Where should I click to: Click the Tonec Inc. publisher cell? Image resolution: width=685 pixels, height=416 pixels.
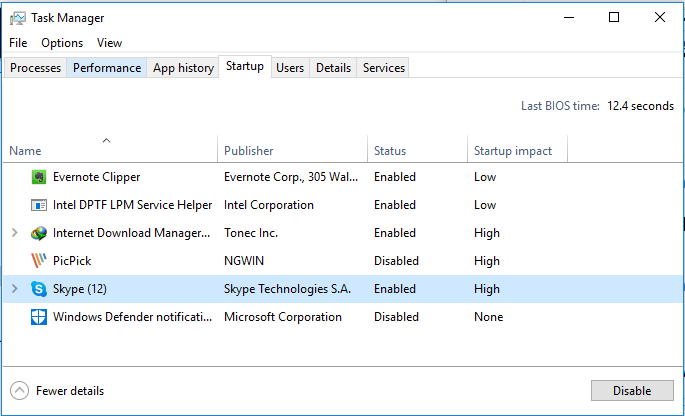pyautogui.click(x=251, y=233)
